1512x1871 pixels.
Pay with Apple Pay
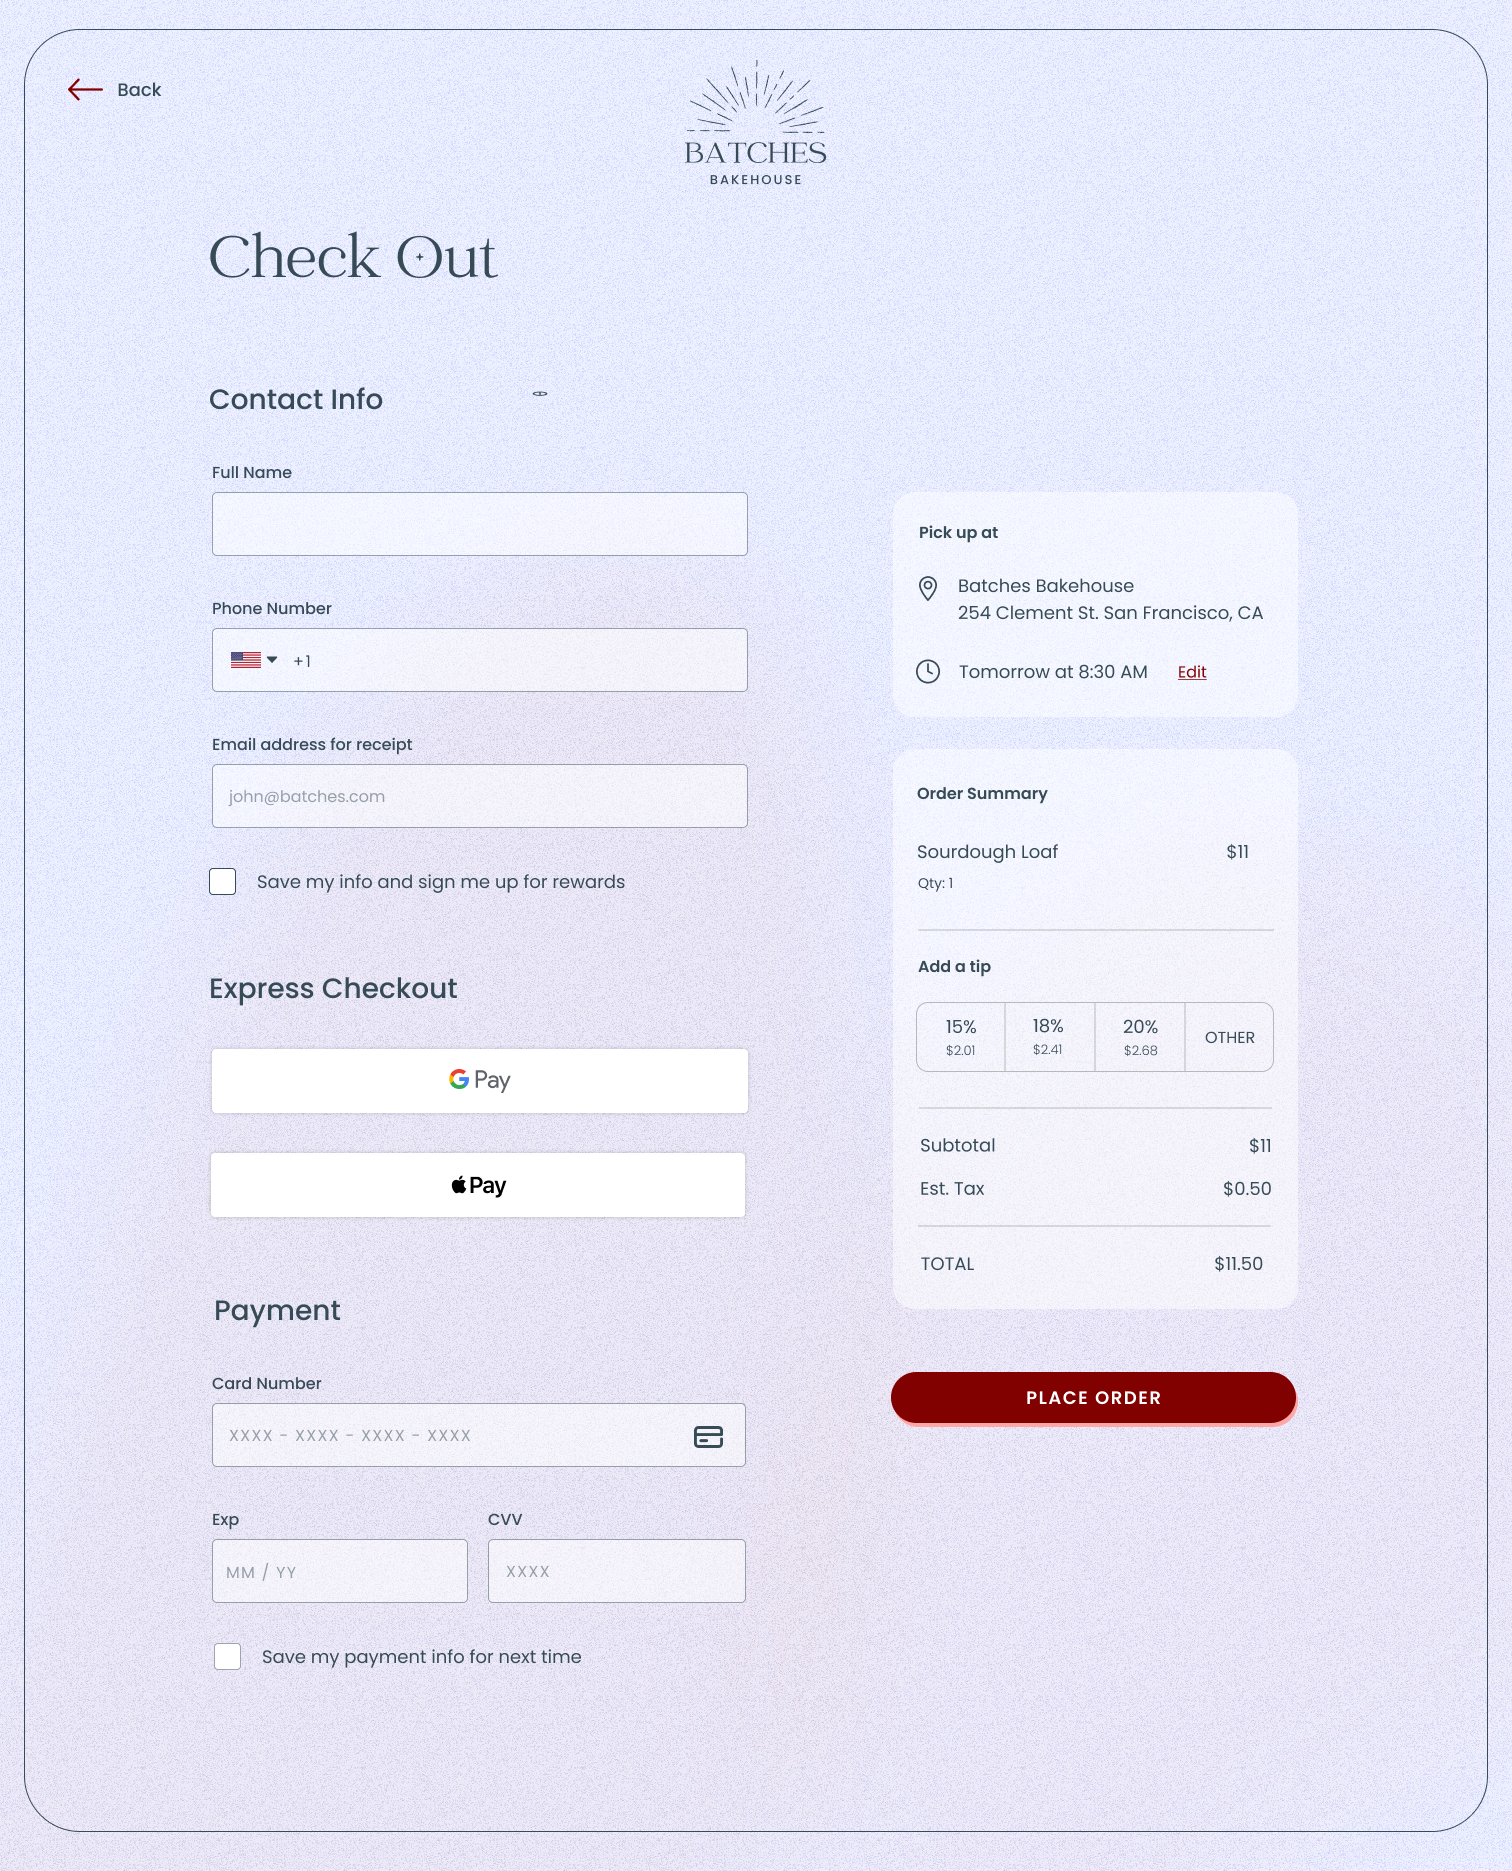pyautogui.click(x=478, y=1185)
